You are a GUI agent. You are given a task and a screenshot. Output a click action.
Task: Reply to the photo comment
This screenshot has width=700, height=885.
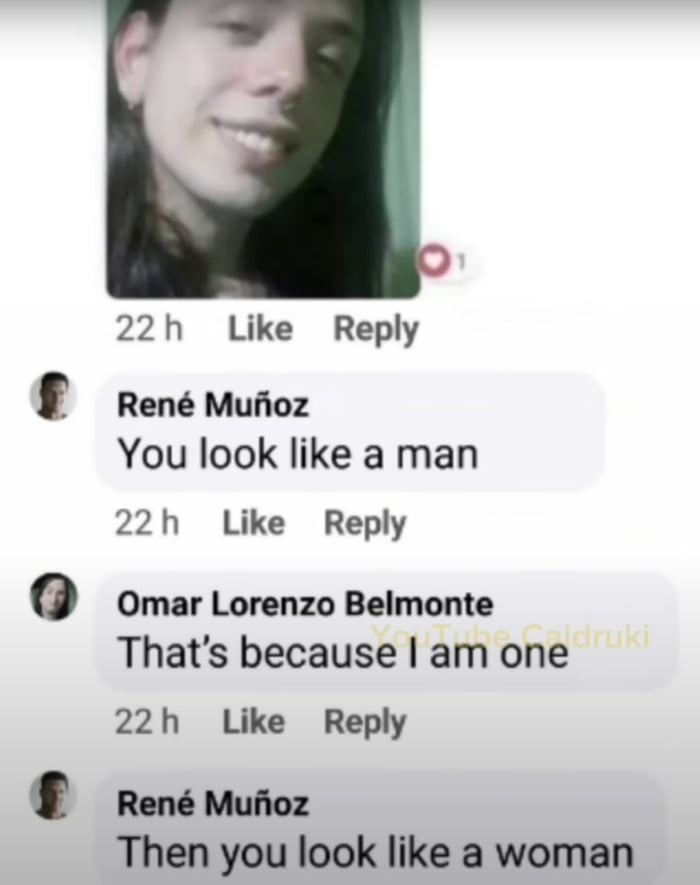coord(376,330)
